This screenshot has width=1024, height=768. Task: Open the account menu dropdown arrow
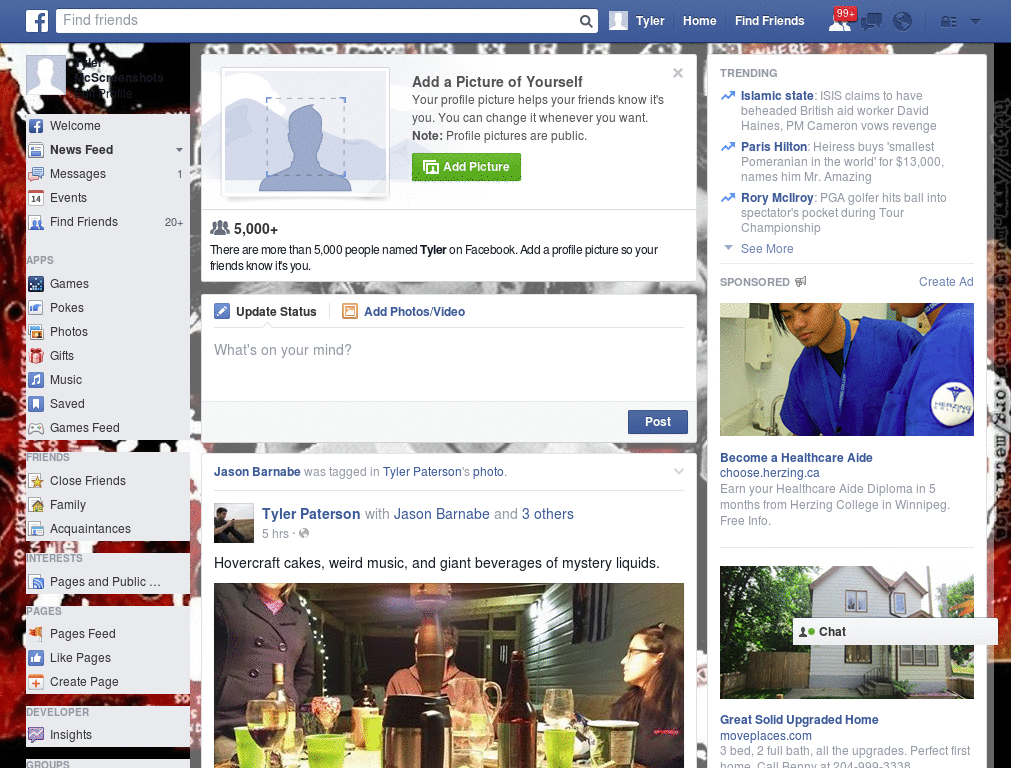(975, 22)
